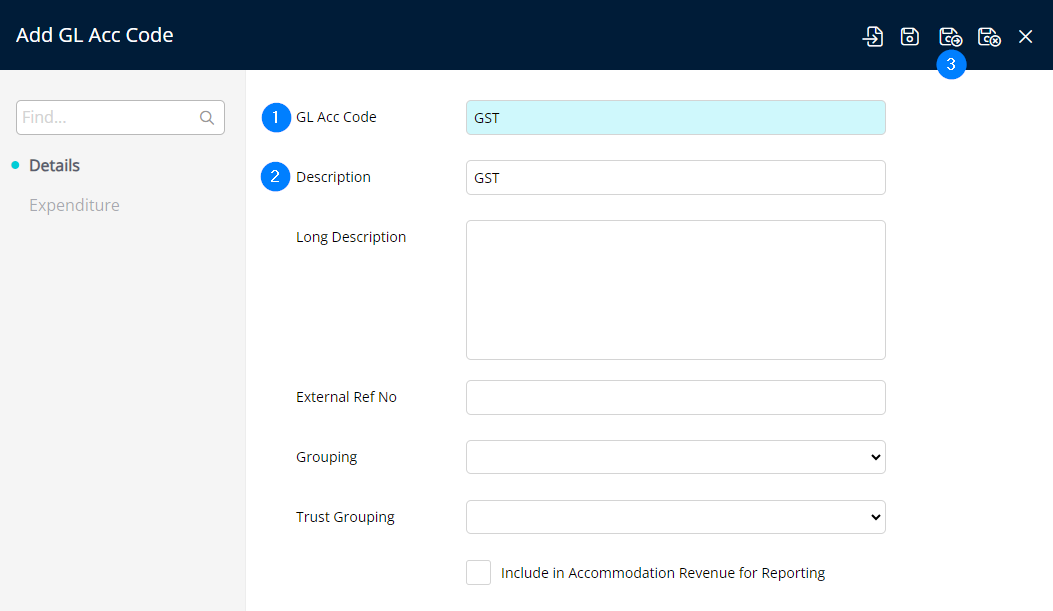The width and height of the screenshot is (1053, 611).
Task: Click the magnifying glass search icon
Action: pos(207,118)
